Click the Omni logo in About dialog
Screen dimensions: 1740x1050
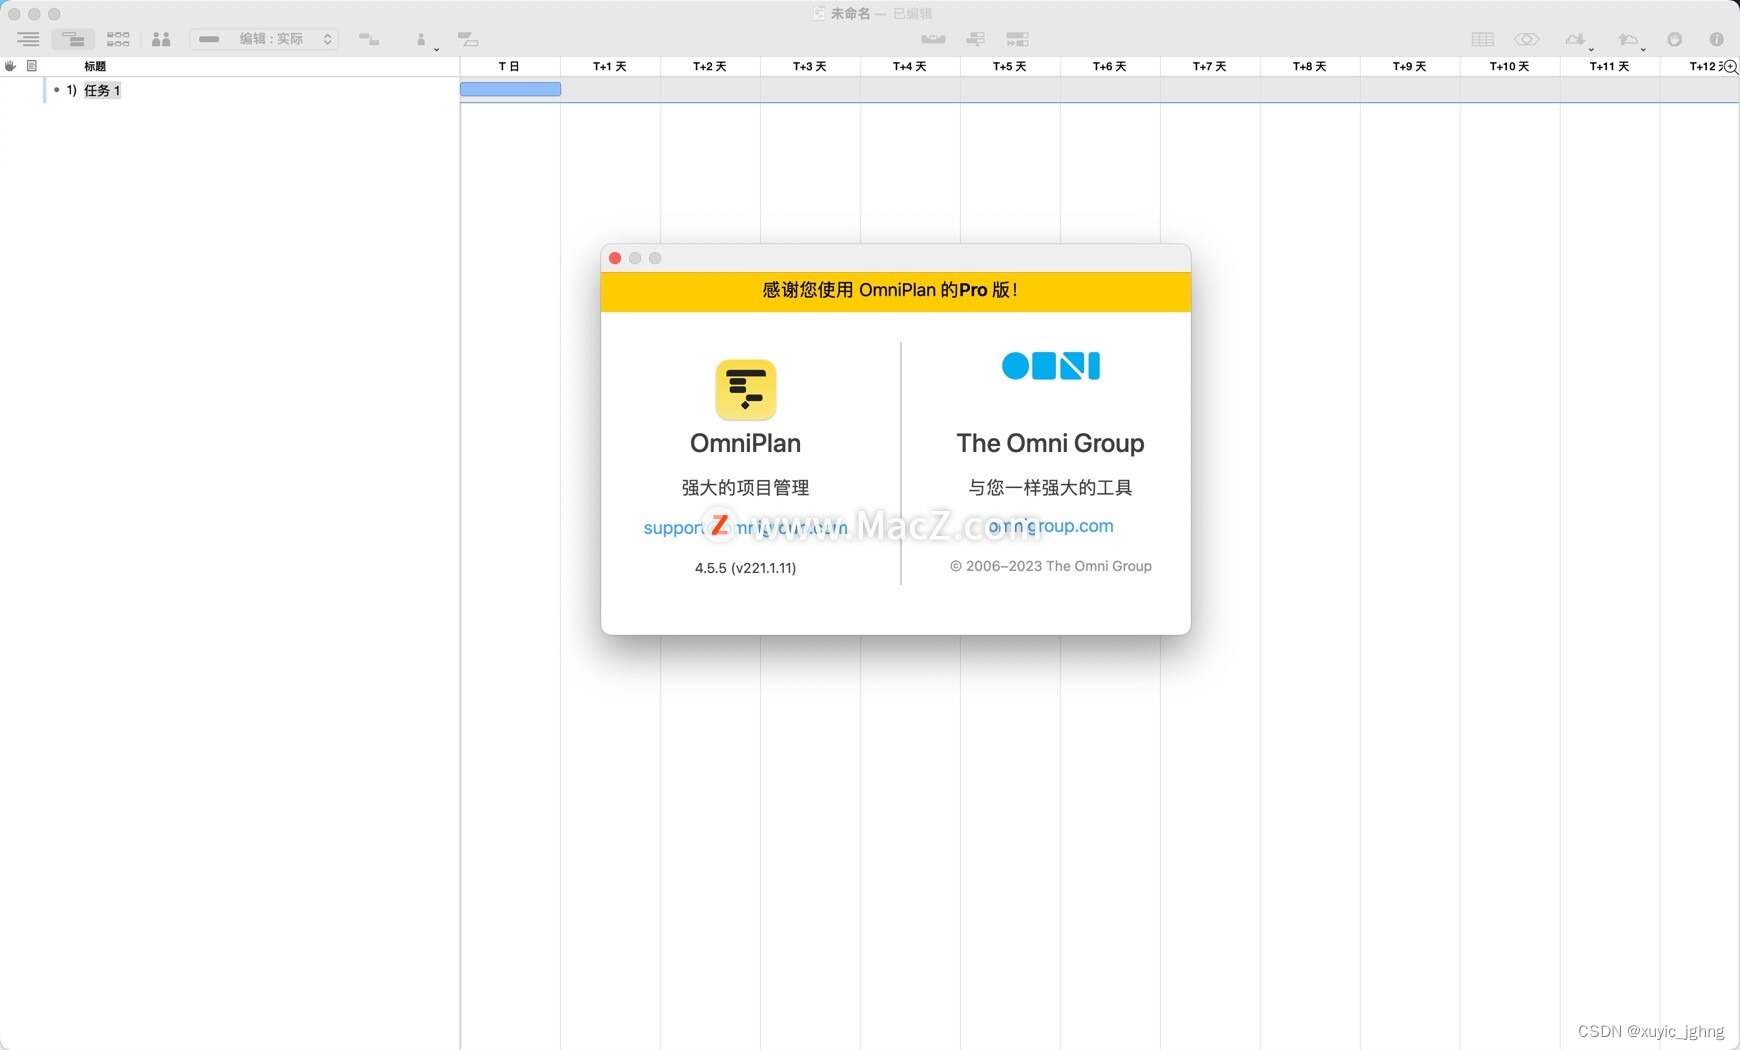(x=1051, y=366)
